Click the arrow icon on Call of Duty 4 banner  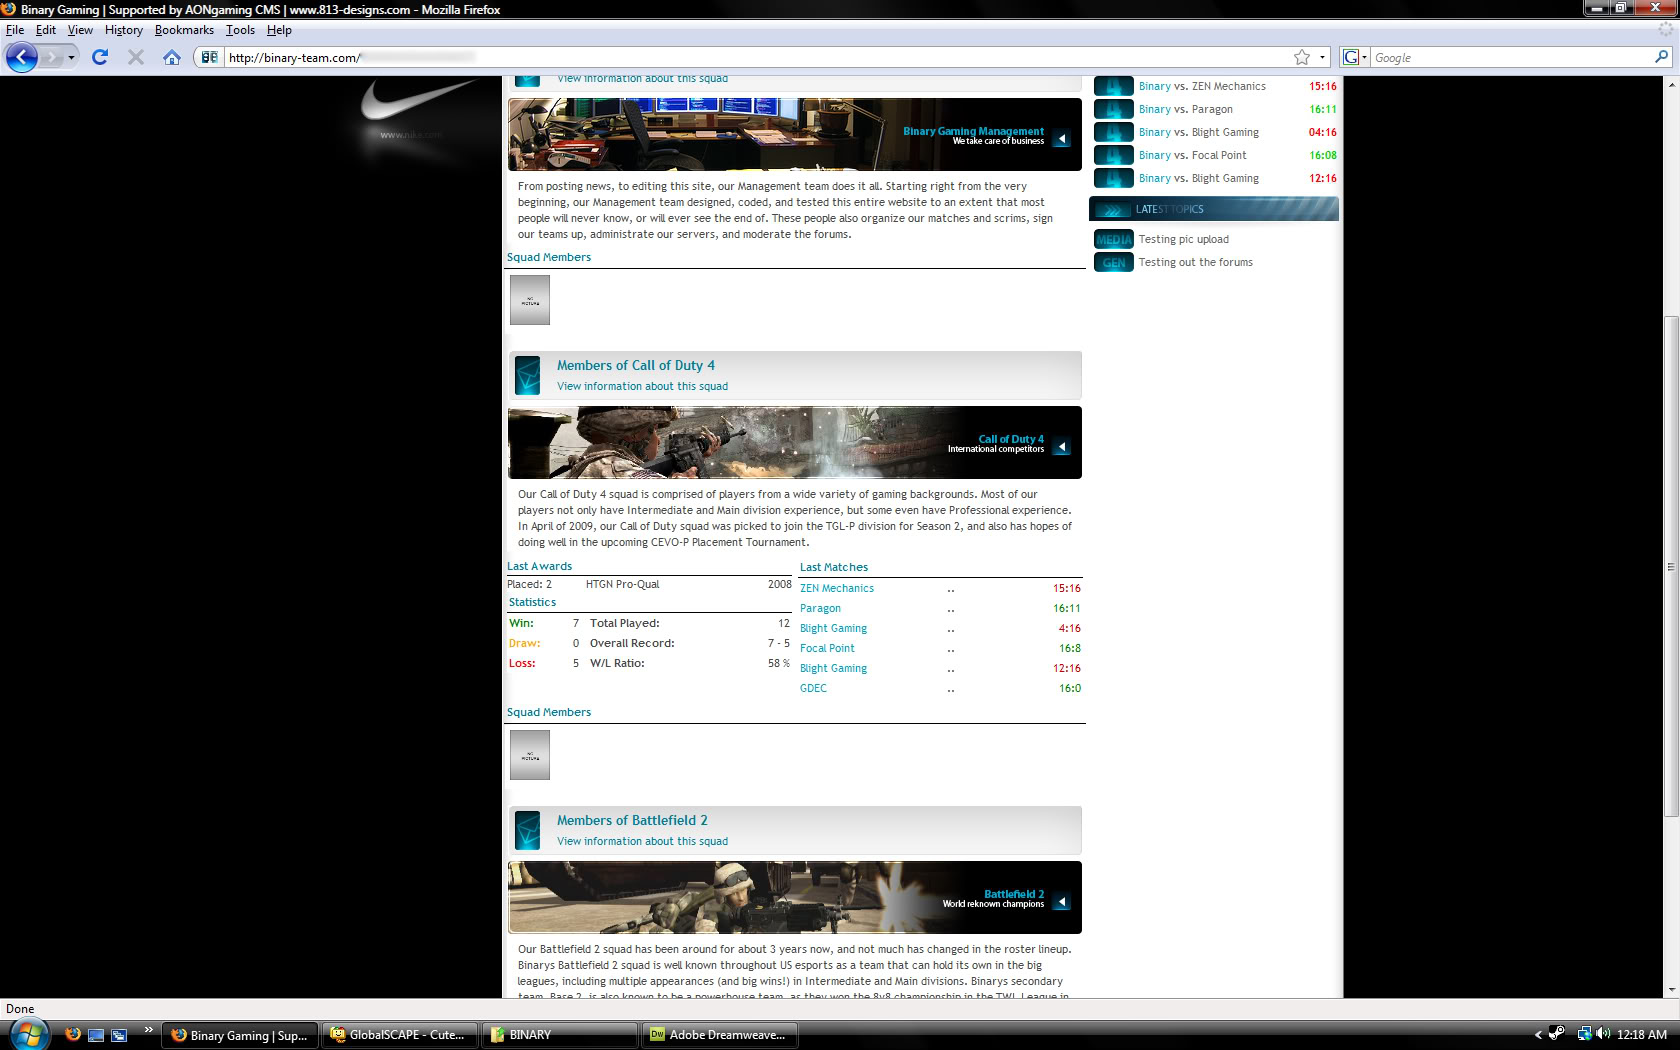point(1062,447)
